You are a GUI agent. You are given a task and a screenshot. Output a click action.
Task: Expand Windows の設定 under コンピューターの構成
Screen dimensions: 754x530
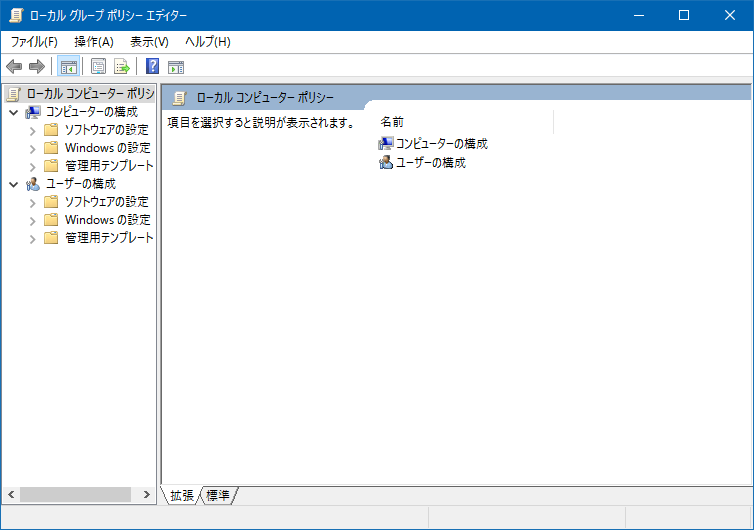point(32,149)
